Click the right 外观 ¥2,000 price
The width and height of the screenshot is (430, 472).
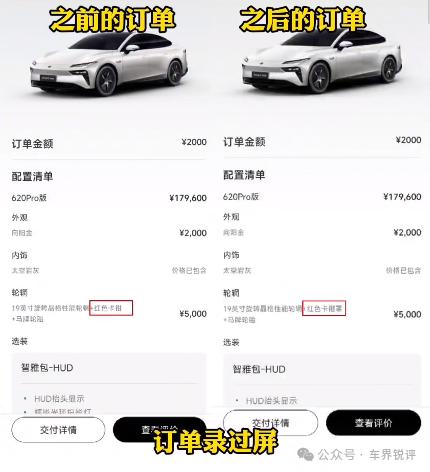click(407, 232)
